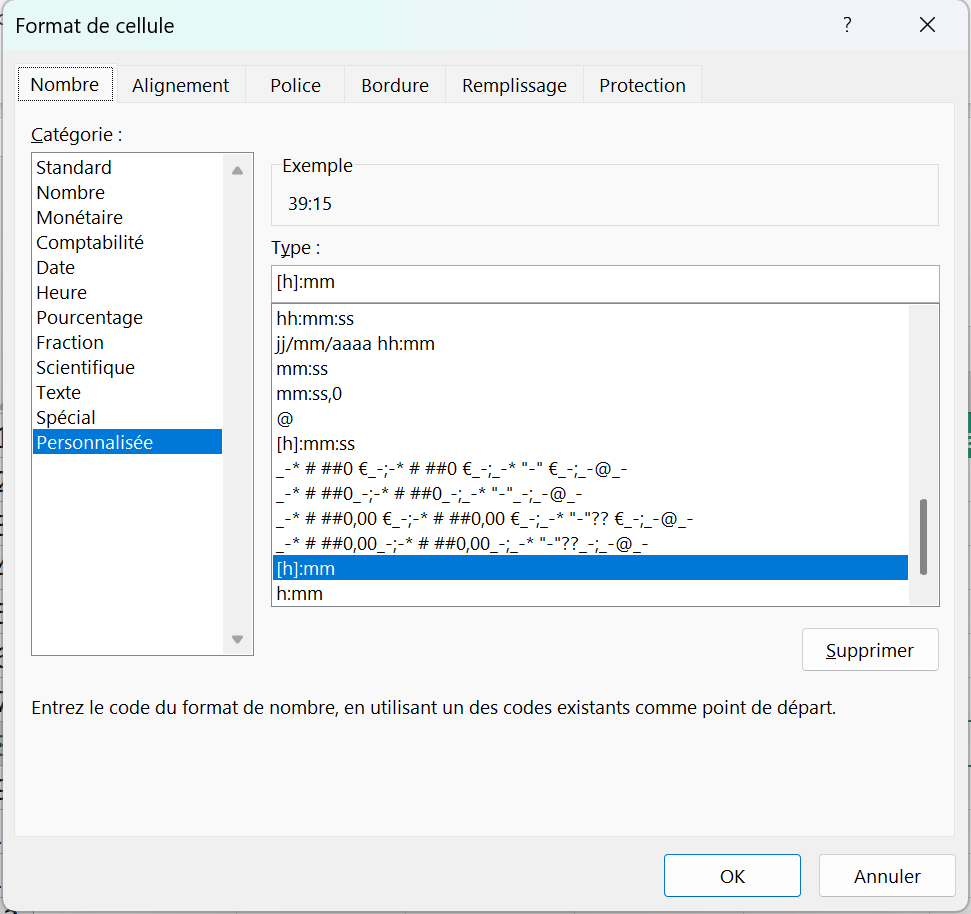Image resolution: width=971 pixels, height=914 pixels.
Task: Pick the Pourcentage category
Action: coord(128,318)
